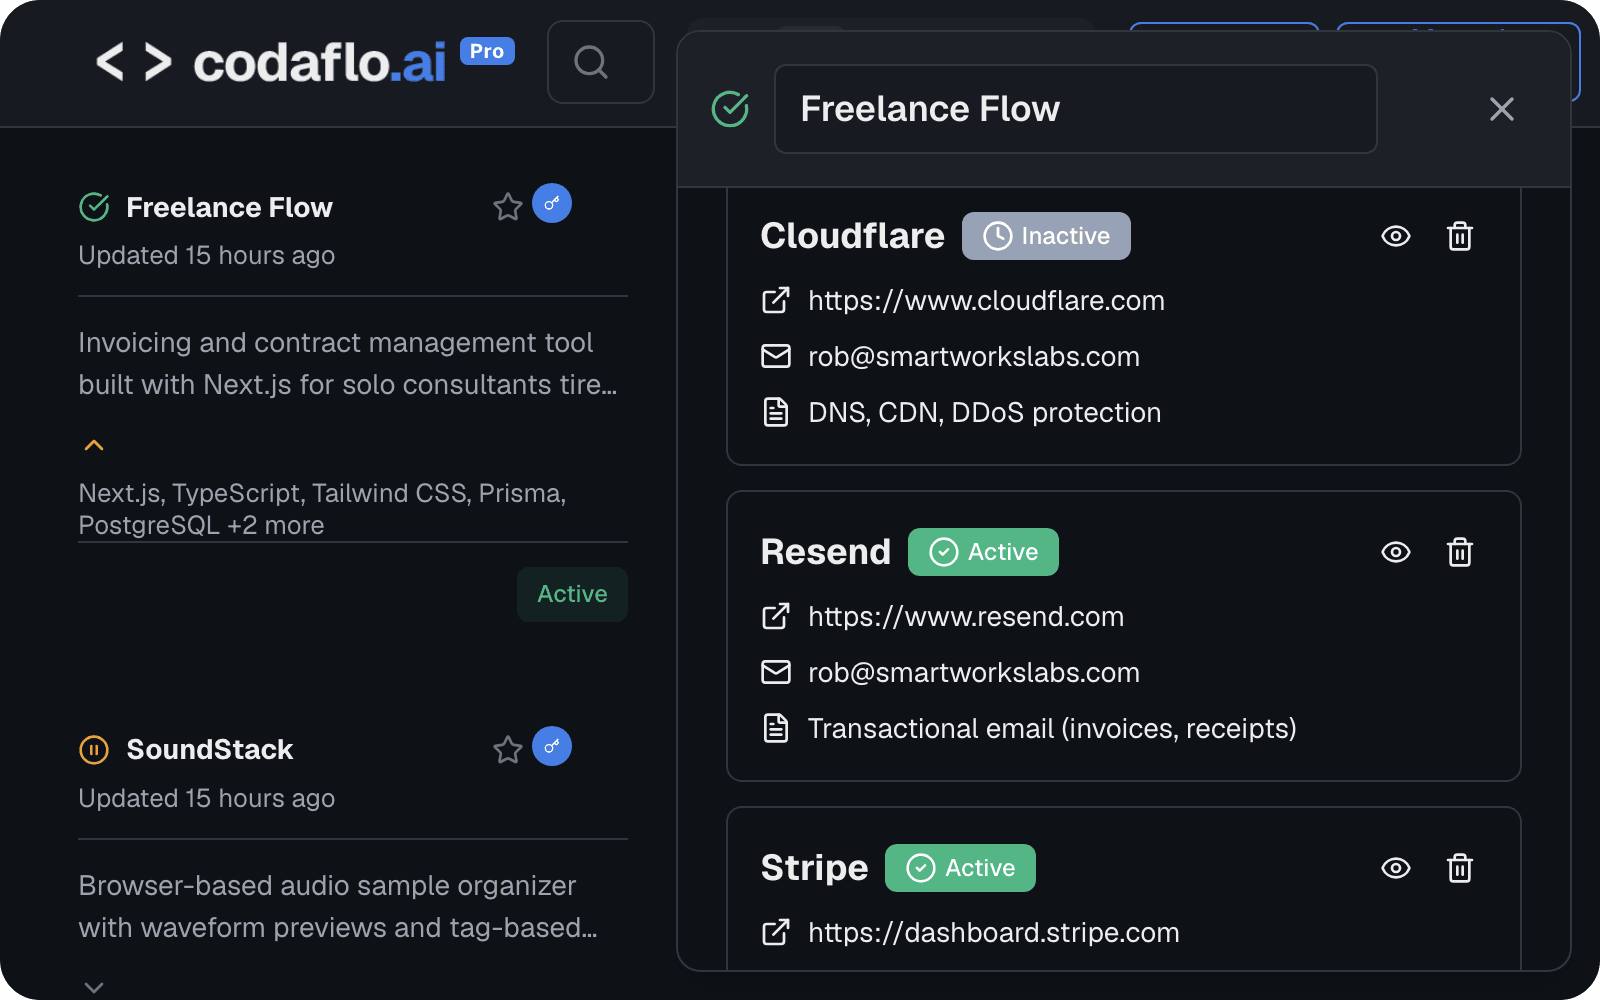This screenshot has width=1600, height=1000.
Task: Expand the SoundStack description with the down chevron
Action: [93, 986]
